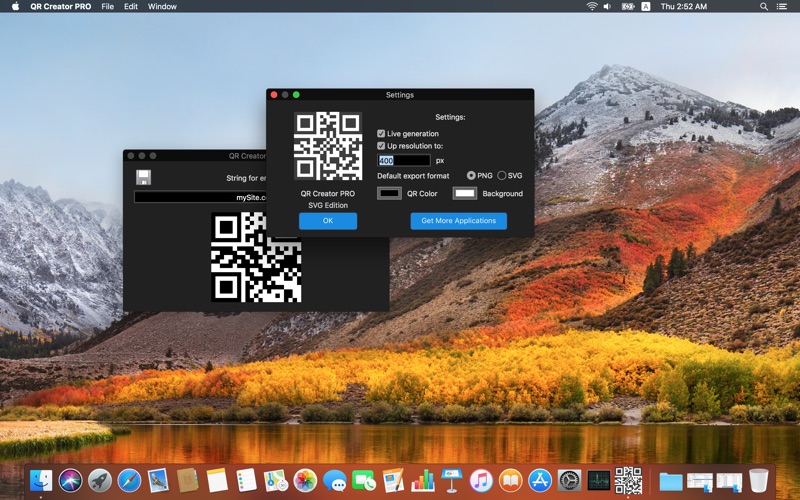
Task: Open Notes app in the Dock
Action: point(217,481)
